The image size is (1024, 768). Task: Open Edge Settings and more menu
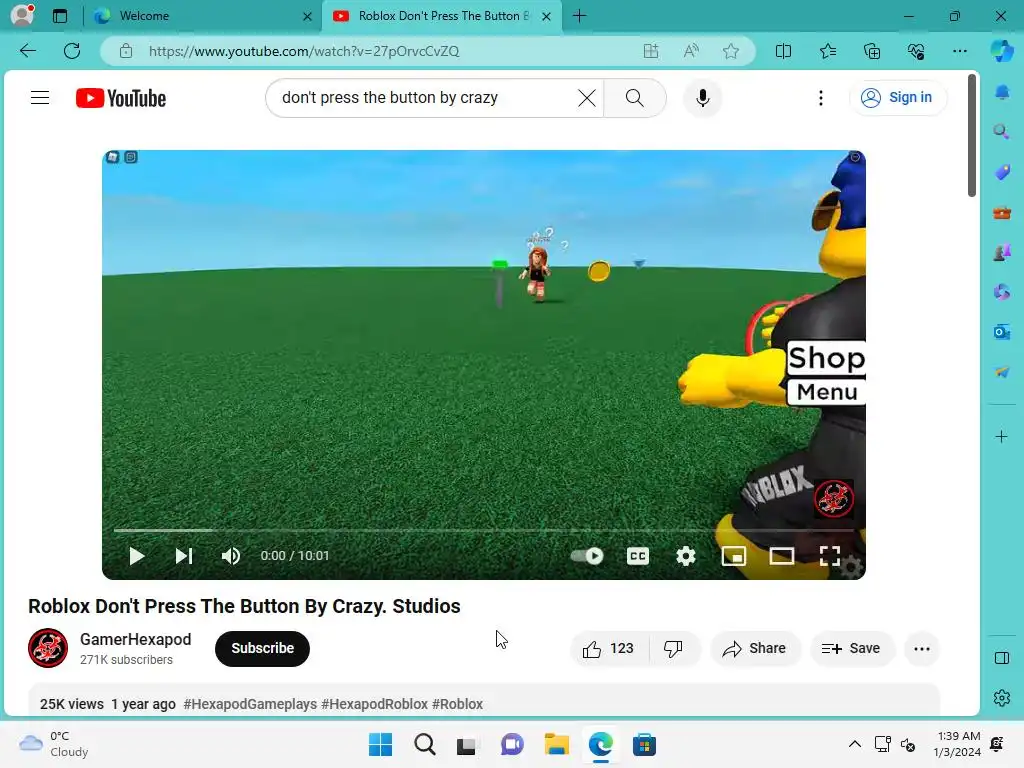[x=959, y=51]
